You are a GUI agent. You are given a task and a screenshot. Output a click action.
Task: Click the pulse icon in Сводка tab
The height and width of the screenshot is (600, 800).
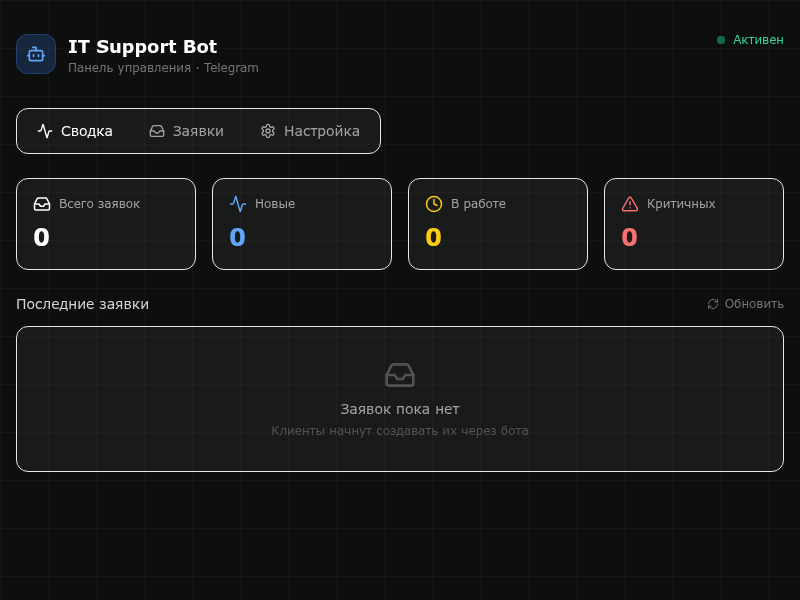(x=45, y=131)
